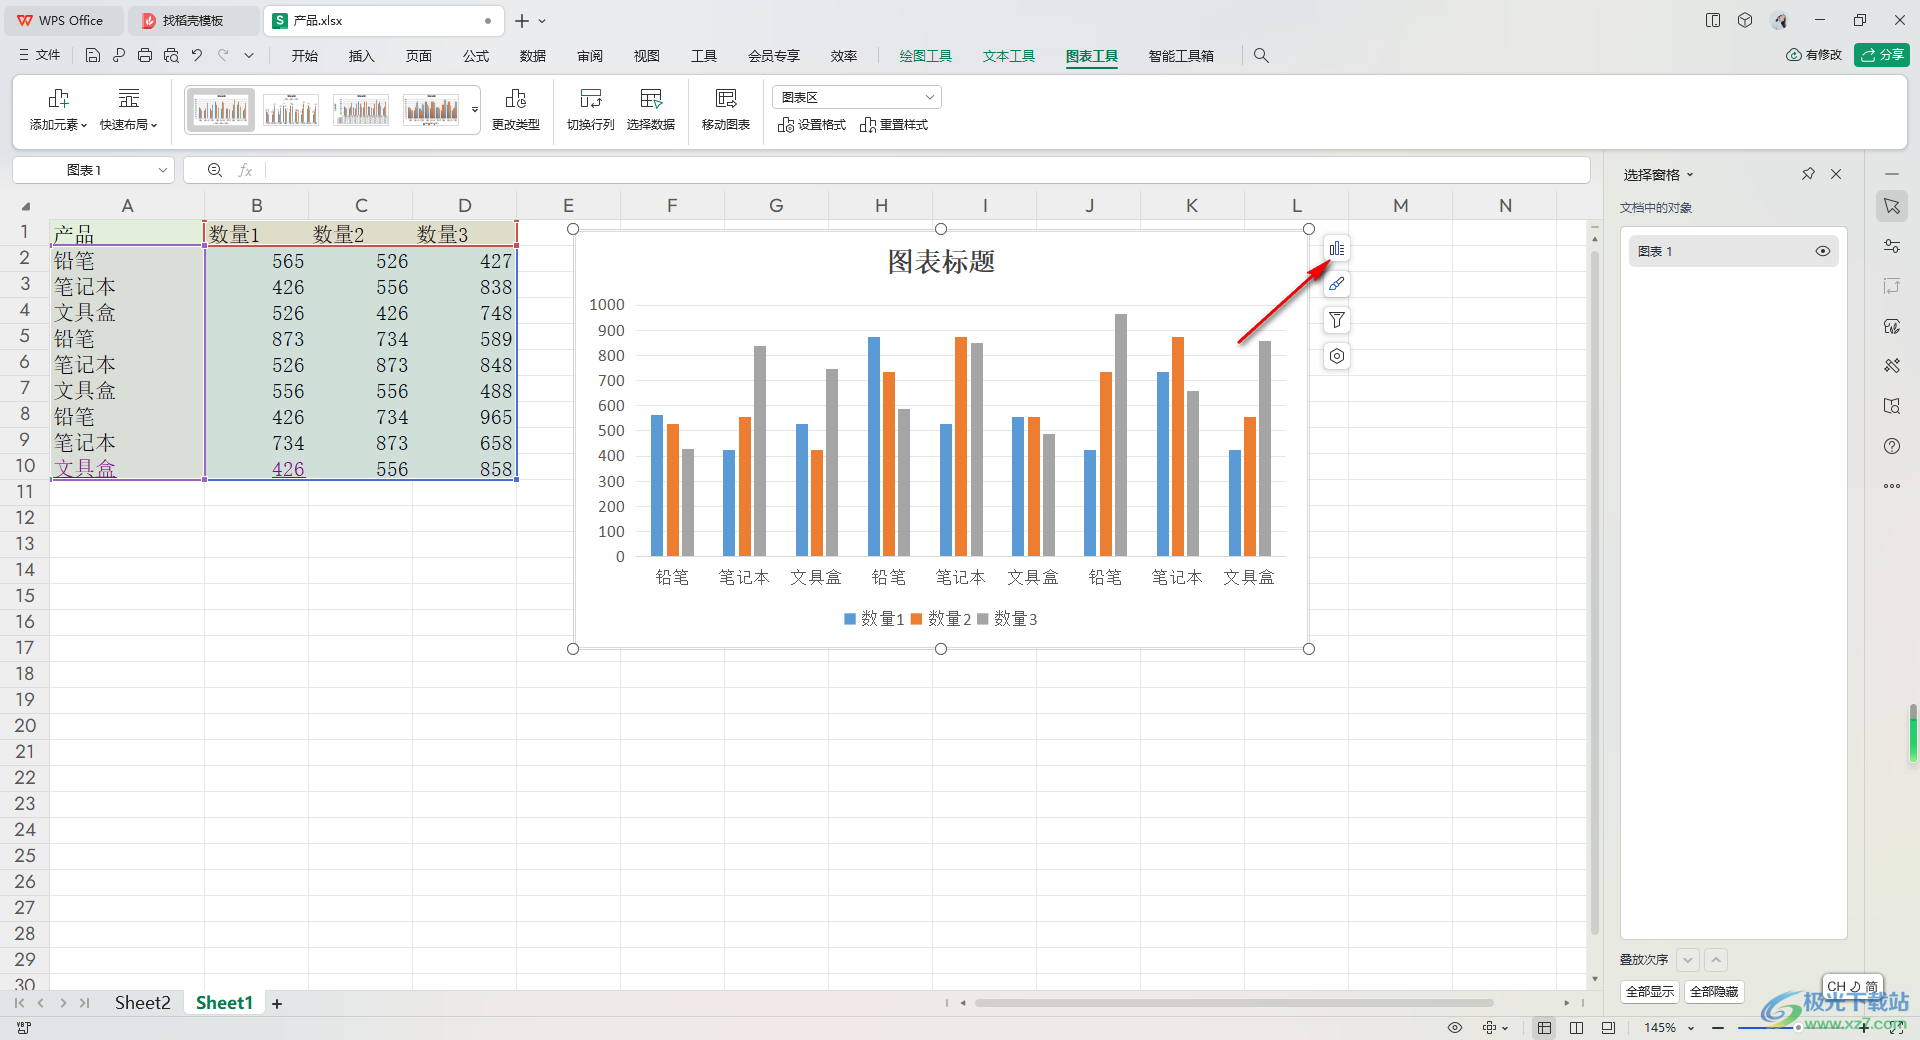Toggle visibility eye for 图表 1
Screen dimensions: 1920x1040
(x=1823, y=251)
